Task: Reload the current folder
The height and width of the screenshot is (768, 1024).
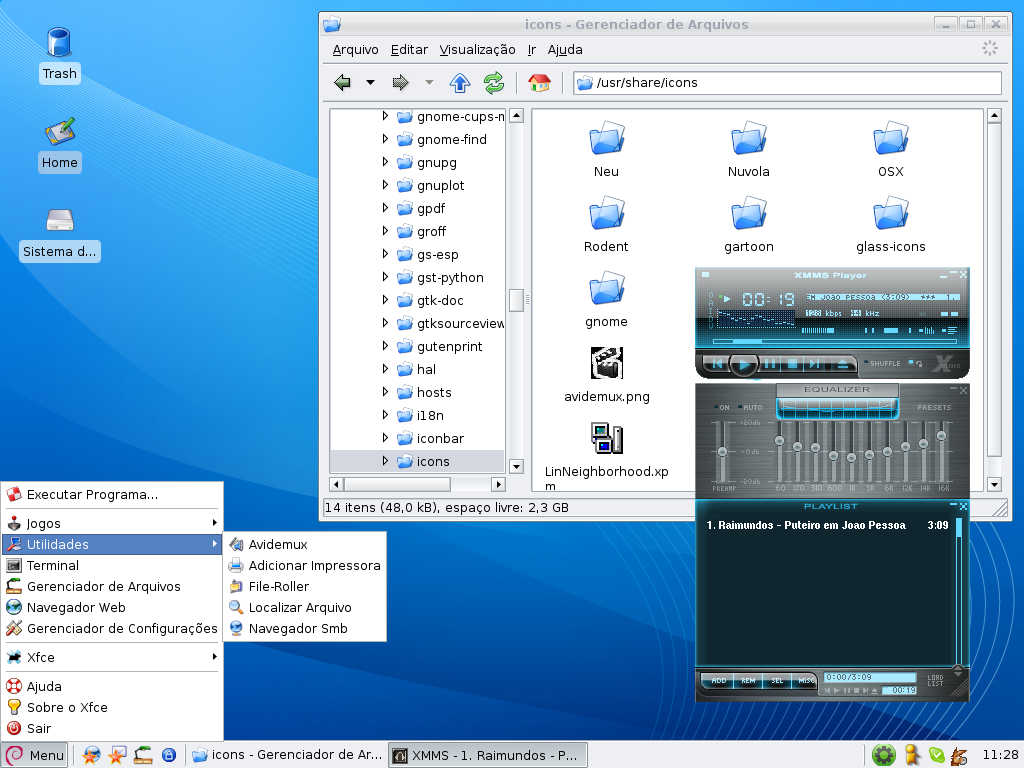Action: [494, 82]
